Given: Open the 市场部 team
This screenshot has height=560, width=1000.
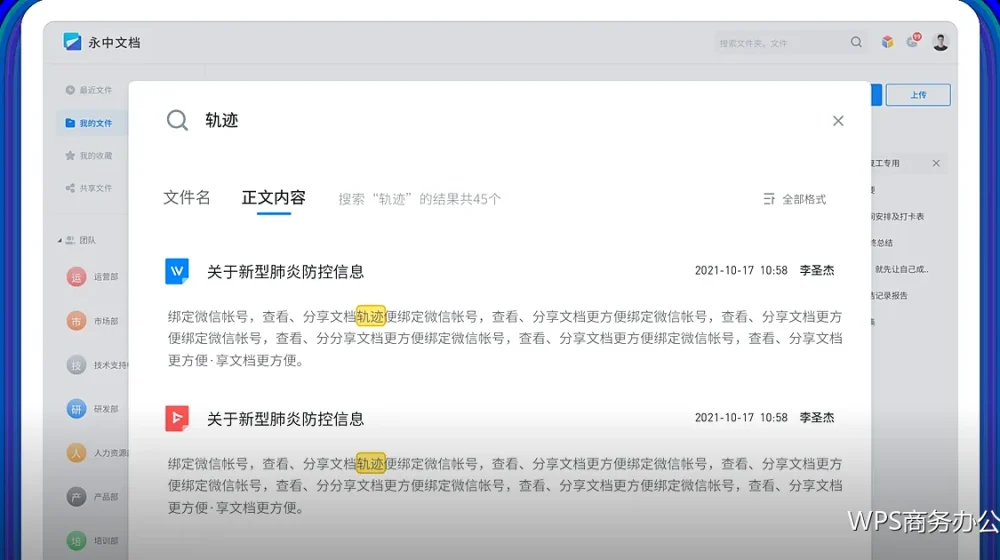Looking at the screenshot, I should point(92,321).
